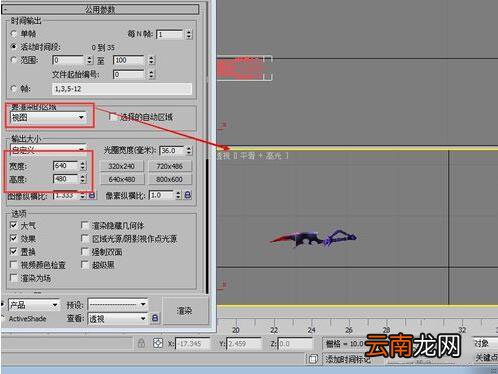Toggle the selection lock icon in status bar
This screenshot has width=498, height=374.
click(x=141, y=343)
